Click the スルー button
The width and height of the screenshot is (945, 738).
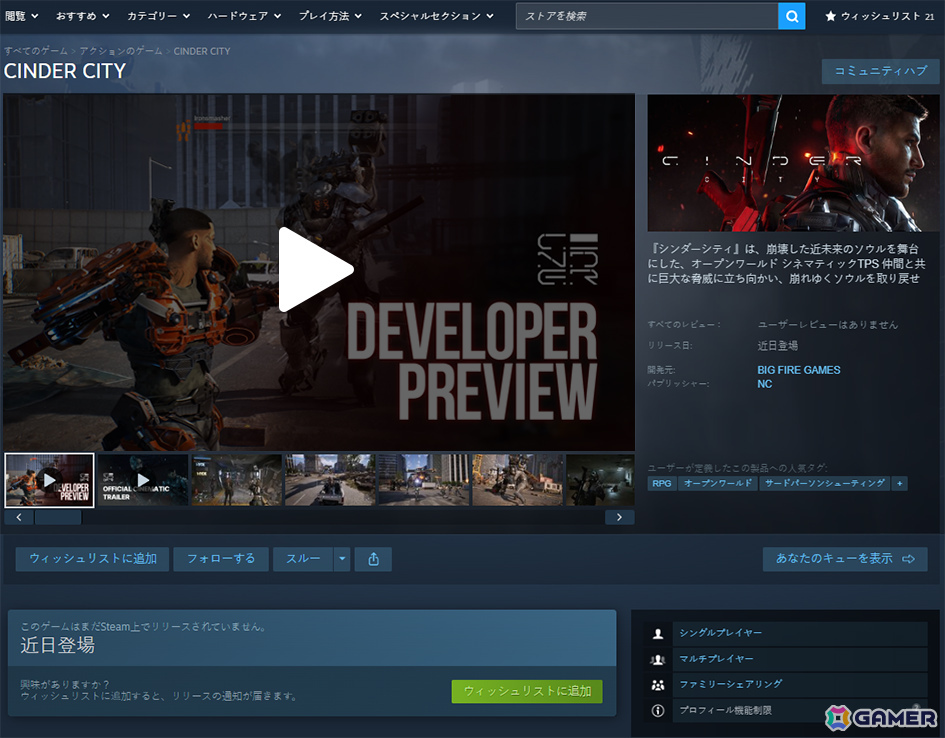tap(303, 559)
